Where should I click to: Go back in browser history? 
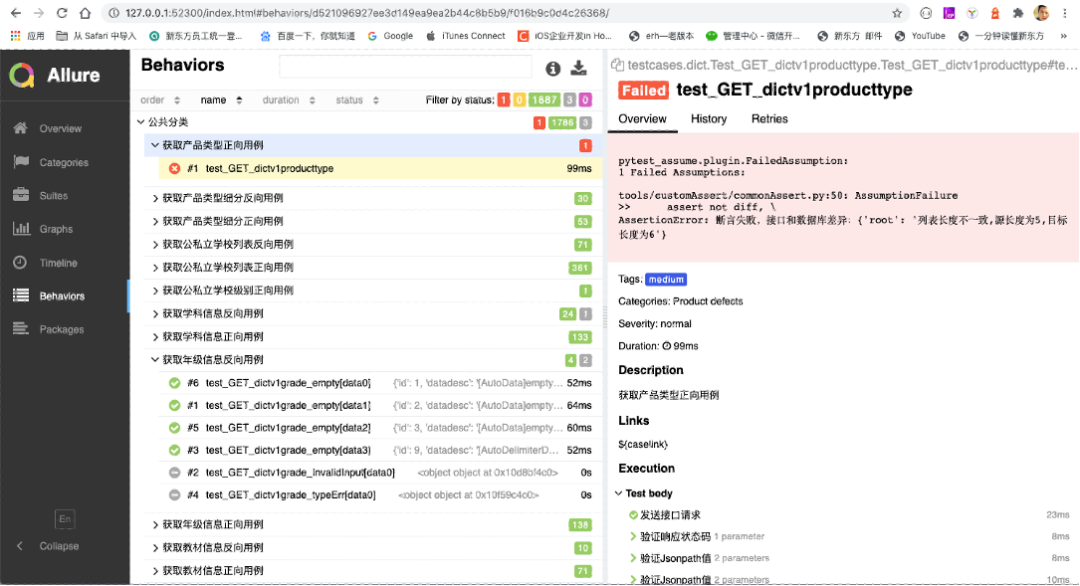[x=16, y=13]
